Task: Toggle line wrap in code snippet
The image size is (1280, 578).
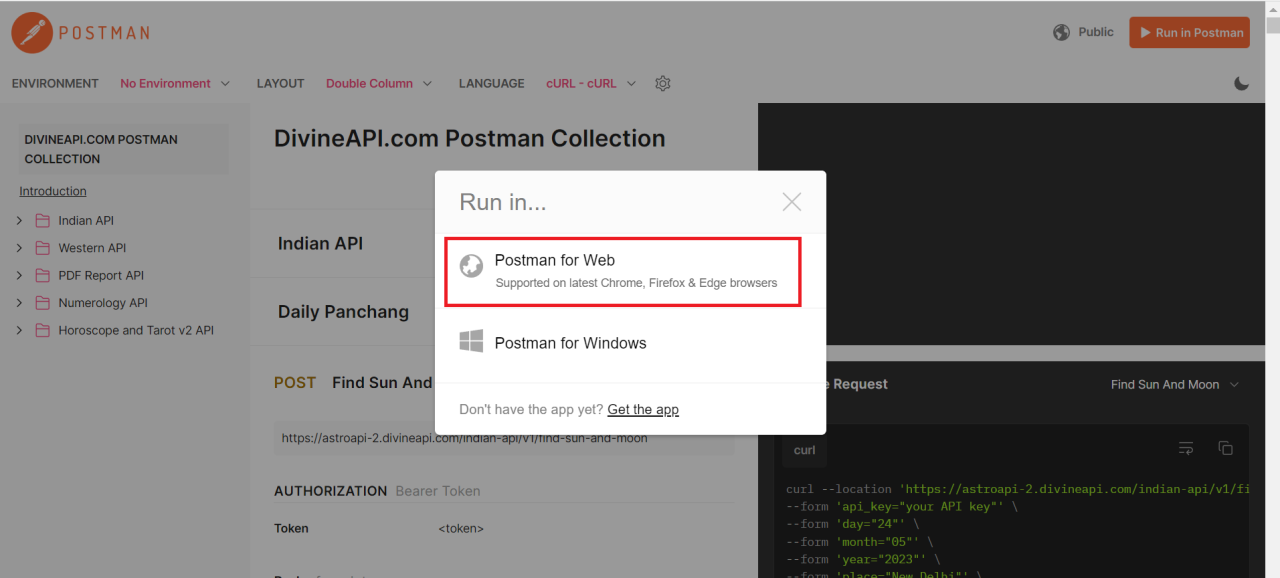Action: coord(1186,448)
